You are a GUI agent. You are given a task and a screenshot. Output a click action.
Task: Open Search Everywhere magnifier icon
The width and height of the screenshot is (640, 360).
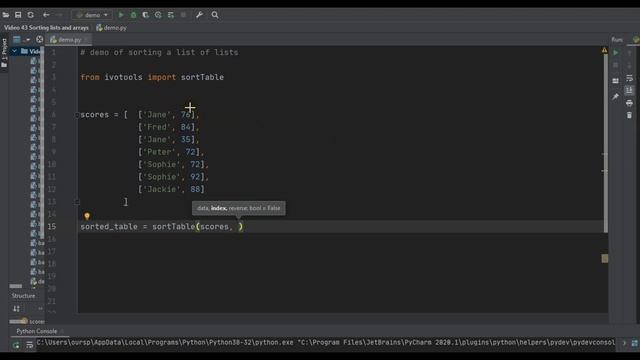[215, 15]
